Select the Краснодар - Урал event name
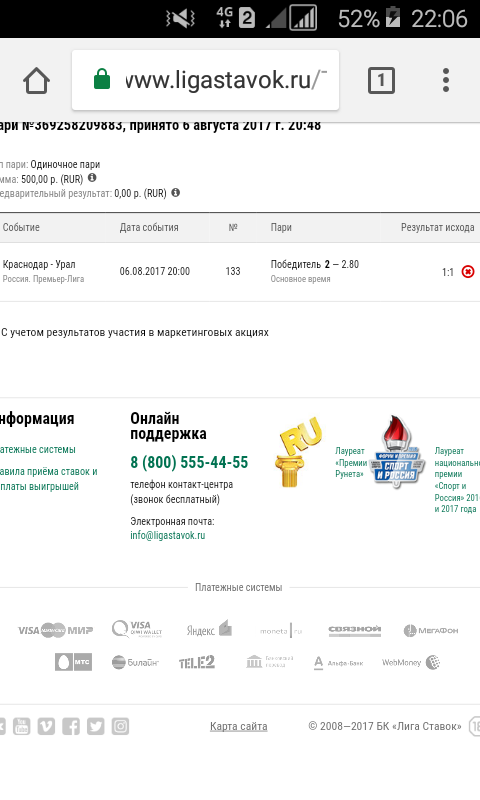The image size is (480, 800). [39, 264]
